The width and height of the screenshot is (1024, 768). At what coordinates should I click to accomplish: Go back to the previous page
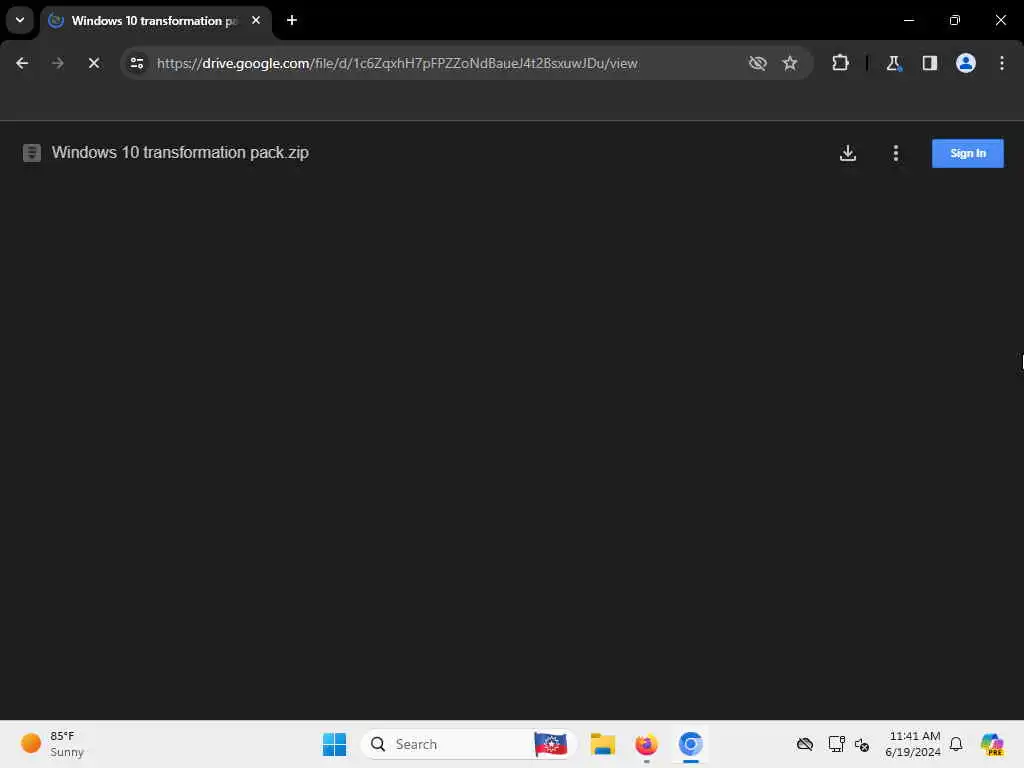point(22,63)
